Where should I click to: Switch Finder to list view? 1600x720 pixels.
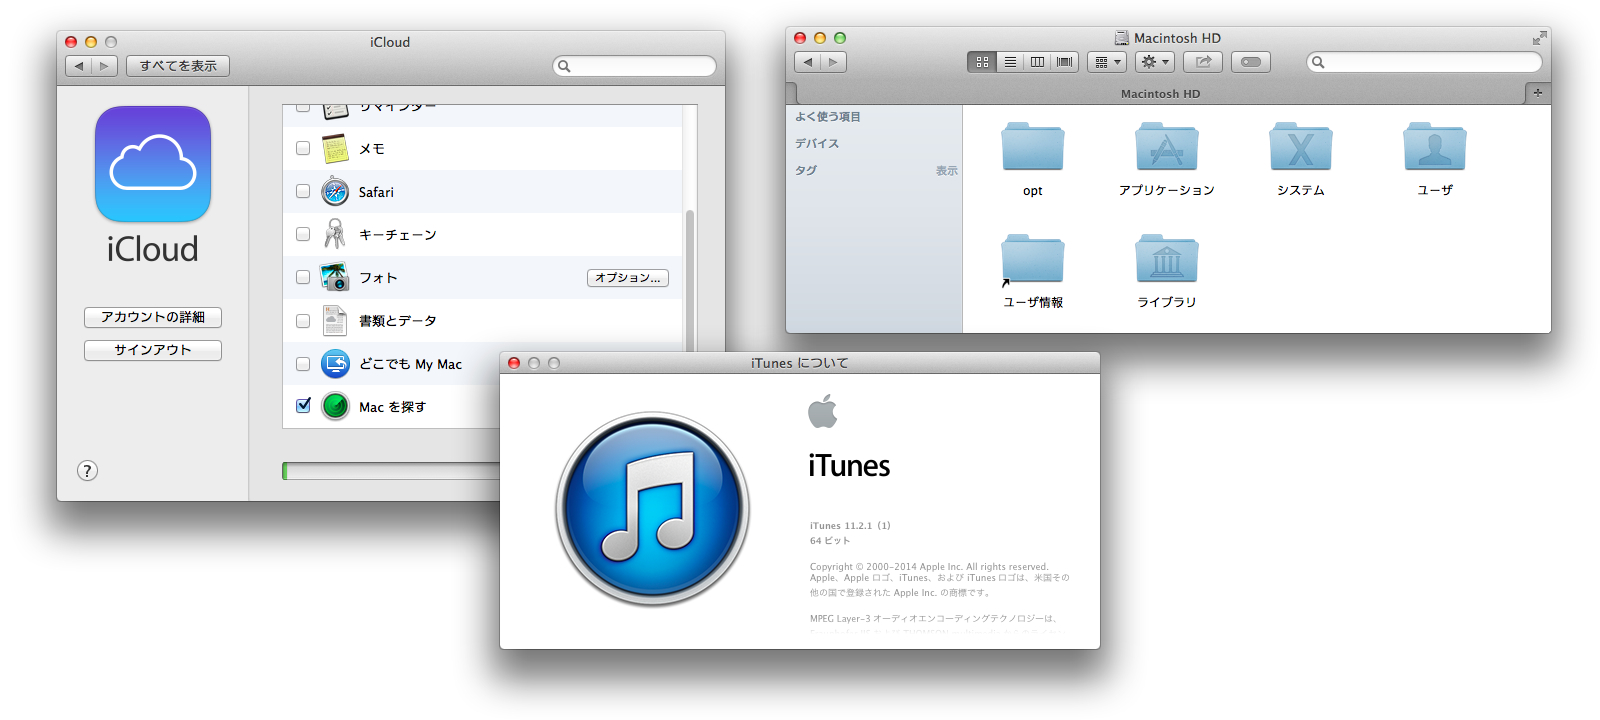(1010, 62)
